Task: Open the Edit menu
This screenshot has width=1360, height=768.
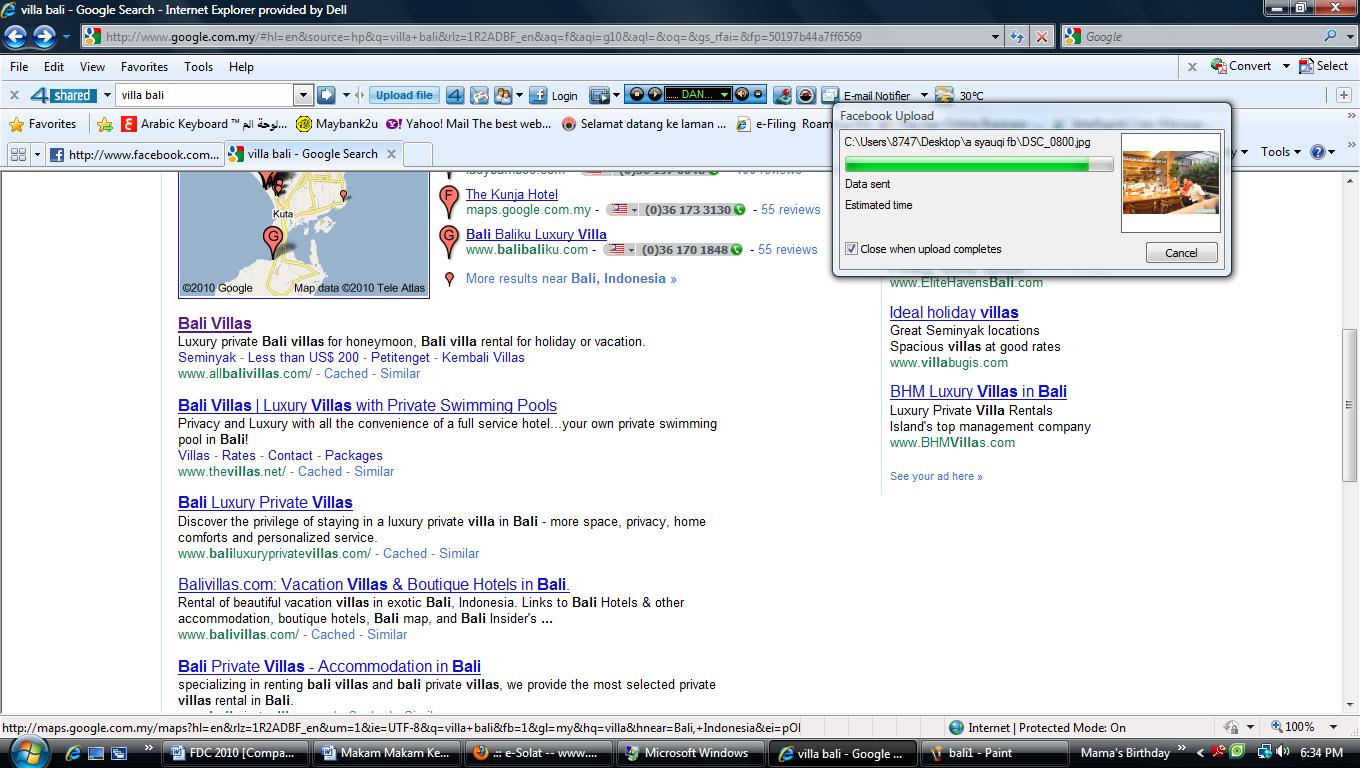Action: [x=54, y=67]
